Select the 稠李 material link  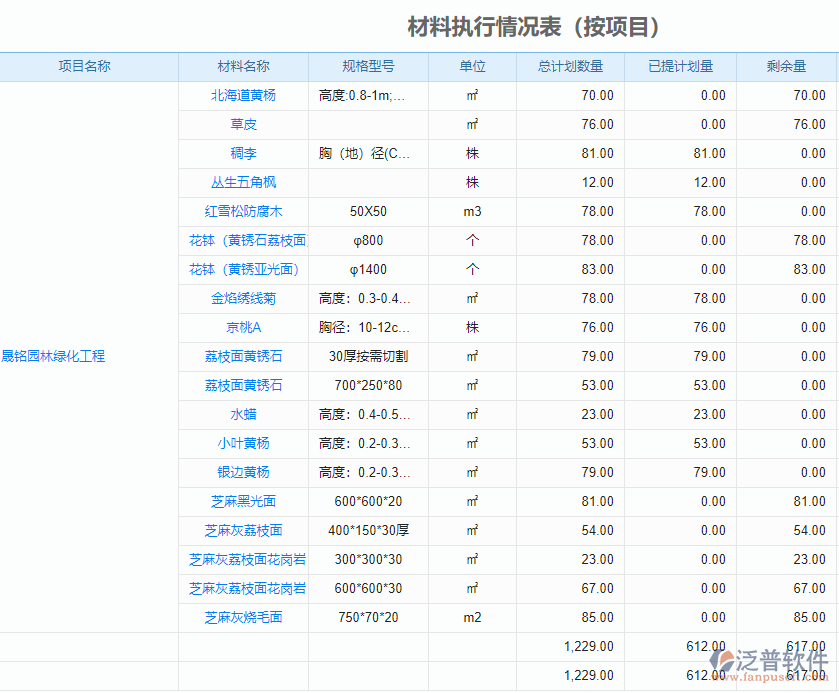point(243,154)
